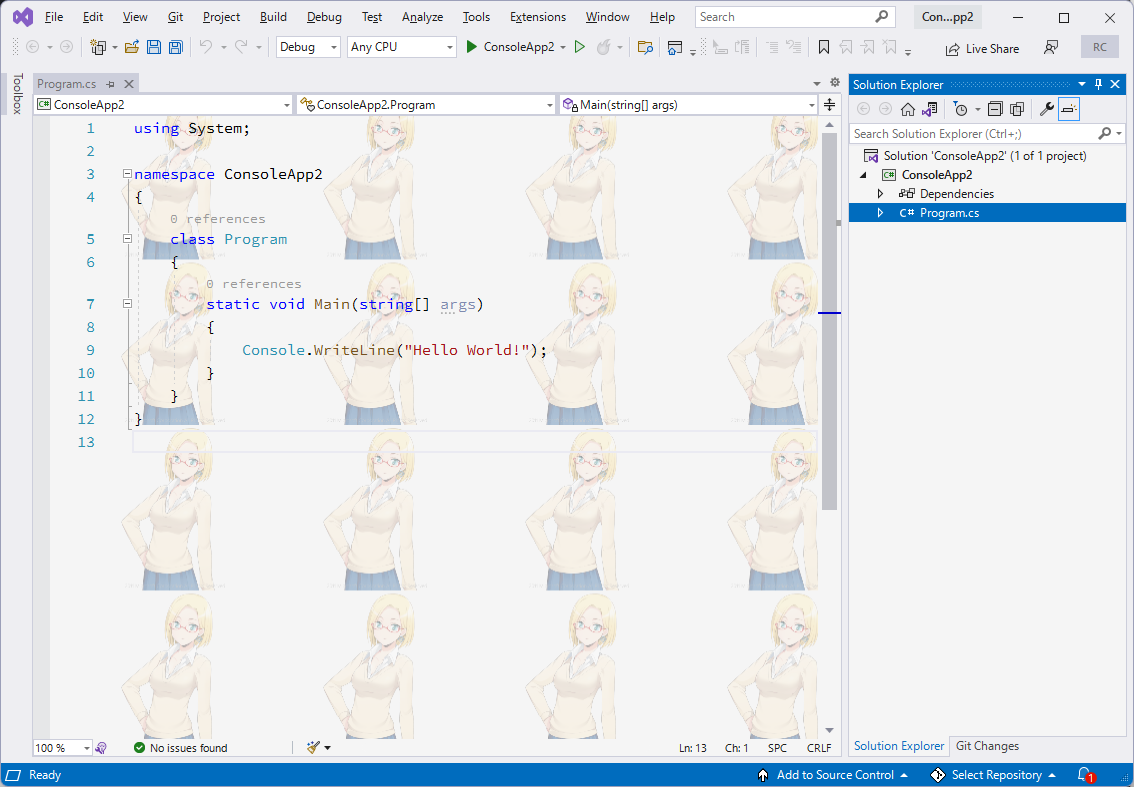Open the File menu

54,17
